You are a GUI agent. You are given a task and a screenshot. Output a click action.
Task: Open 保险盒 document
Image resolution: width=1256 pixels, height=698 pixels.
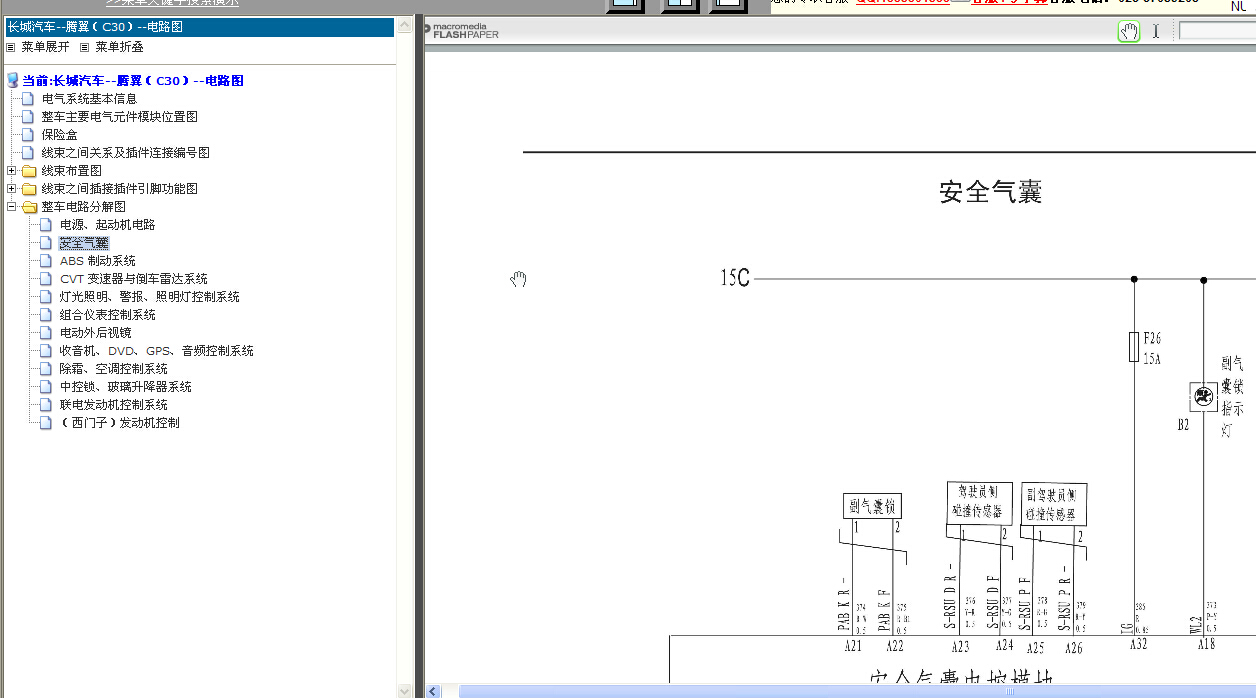pyautogui.click(x=59, y=135)
